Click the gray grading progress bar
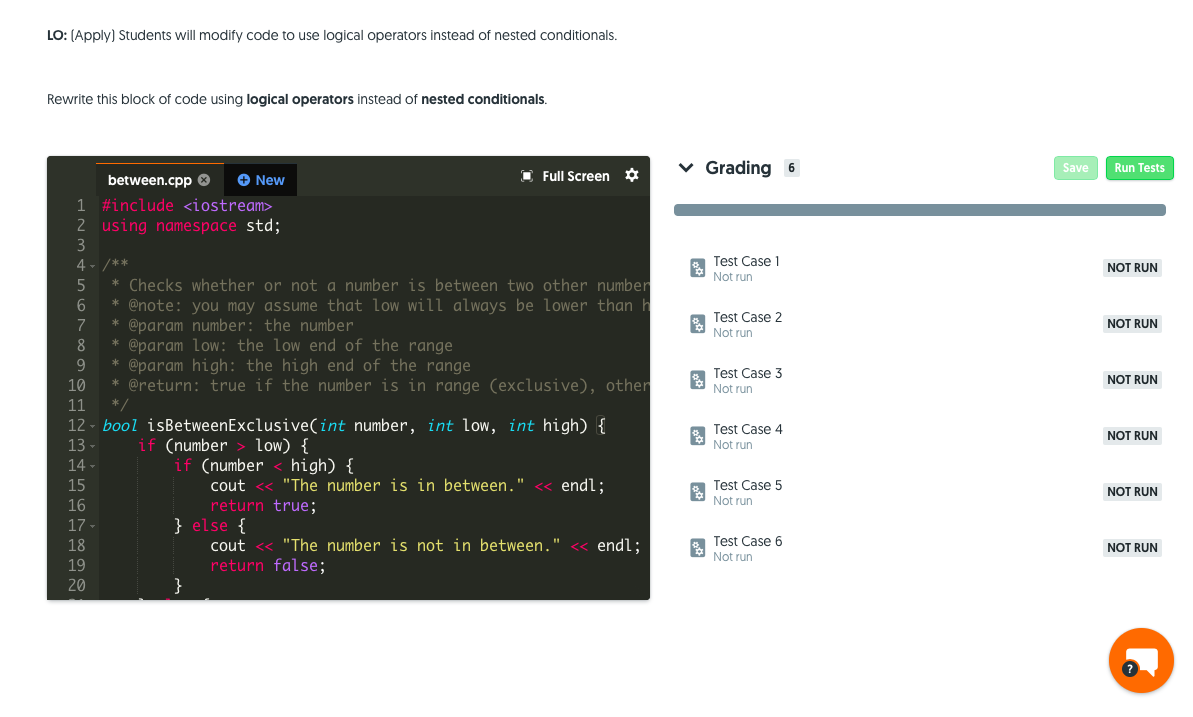Screen dimensions: 1193x717 pos(920,210)
